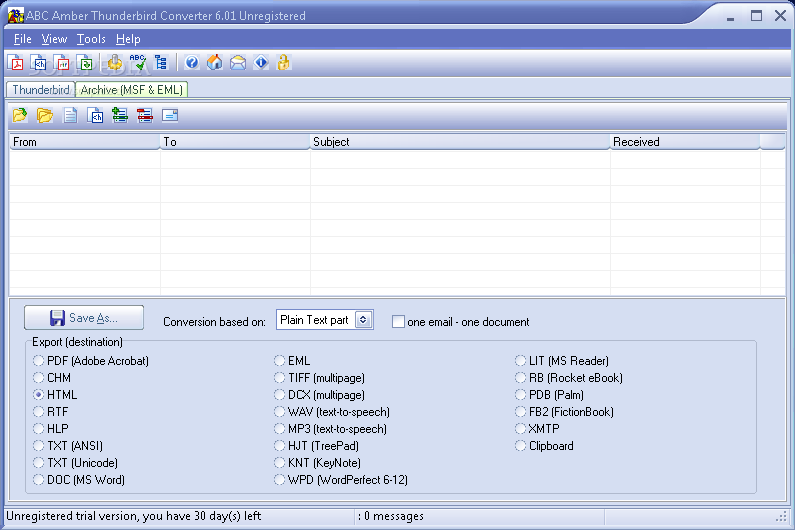
Task: Choose HJT (TreePad) export format
Action: tap(316, 446)
